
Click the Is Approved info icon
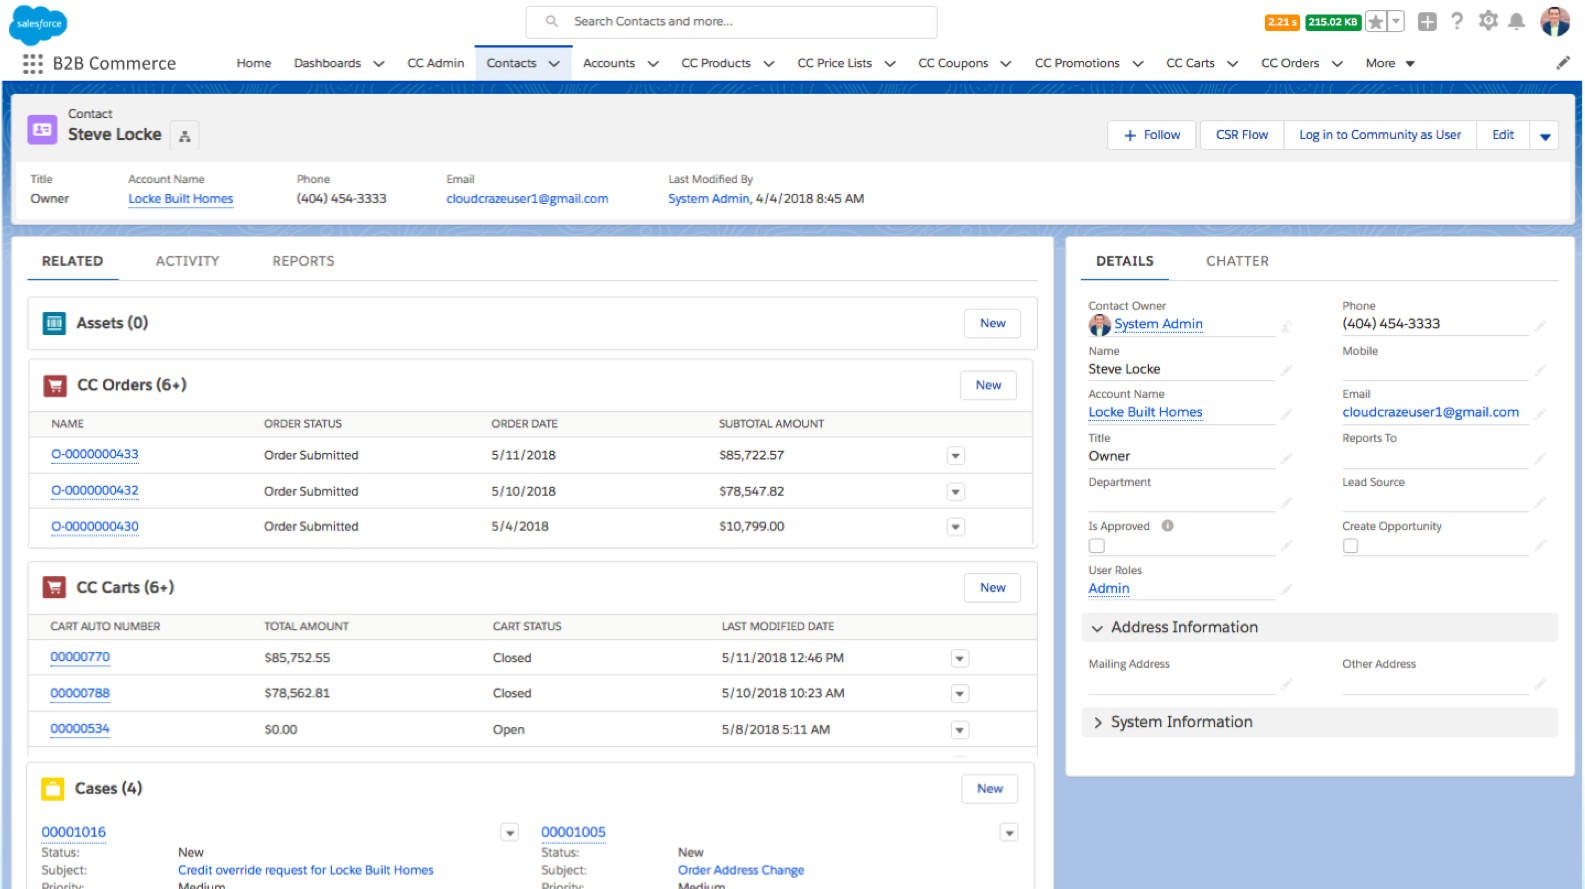pyautogui.click(x=1167, y=526)
